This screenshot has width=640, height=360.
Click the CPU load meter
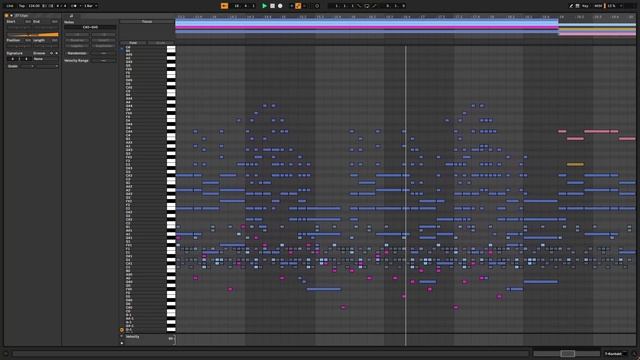tap(612, 6)
